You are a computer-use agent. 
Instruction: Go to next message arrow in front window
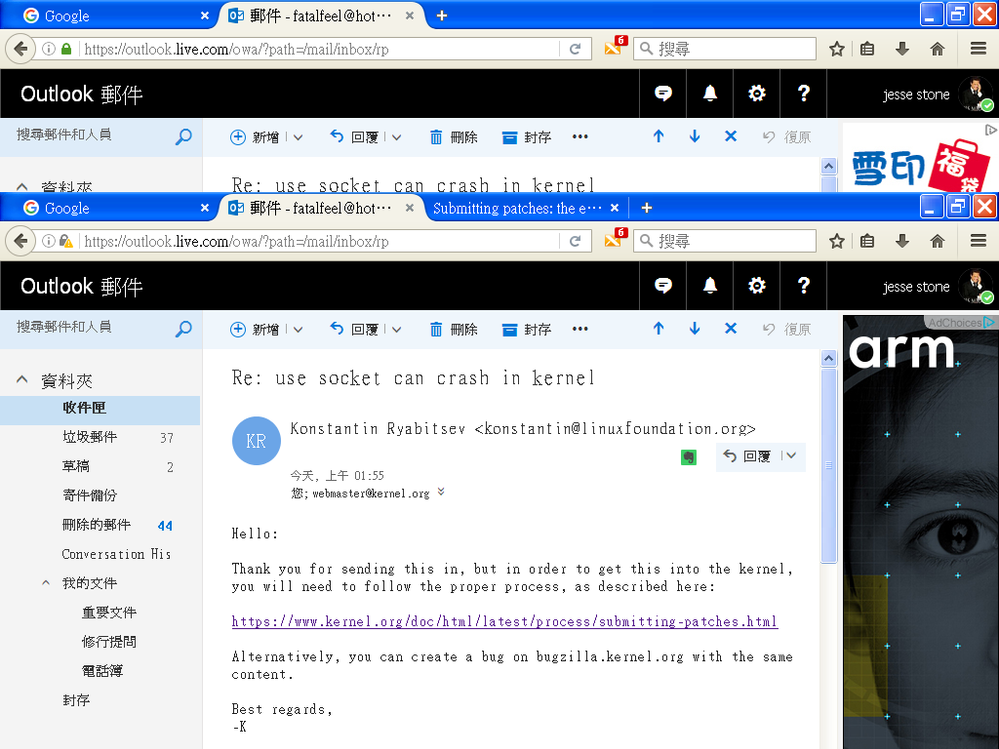[694, 329]
